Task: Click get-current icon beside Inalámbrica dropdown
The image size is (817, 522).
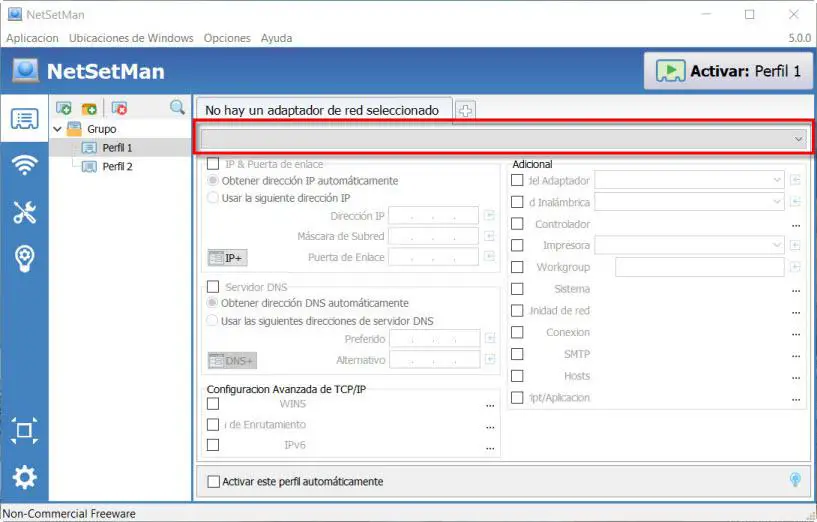Action: click(x=795, y=201)
